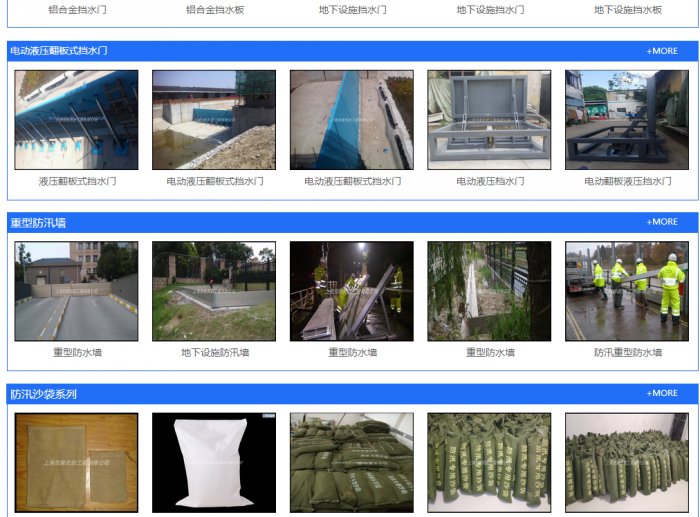
Task: Open +MORE in the 电动液压翻板式挡水门 section header
Action: pos(662,50)
